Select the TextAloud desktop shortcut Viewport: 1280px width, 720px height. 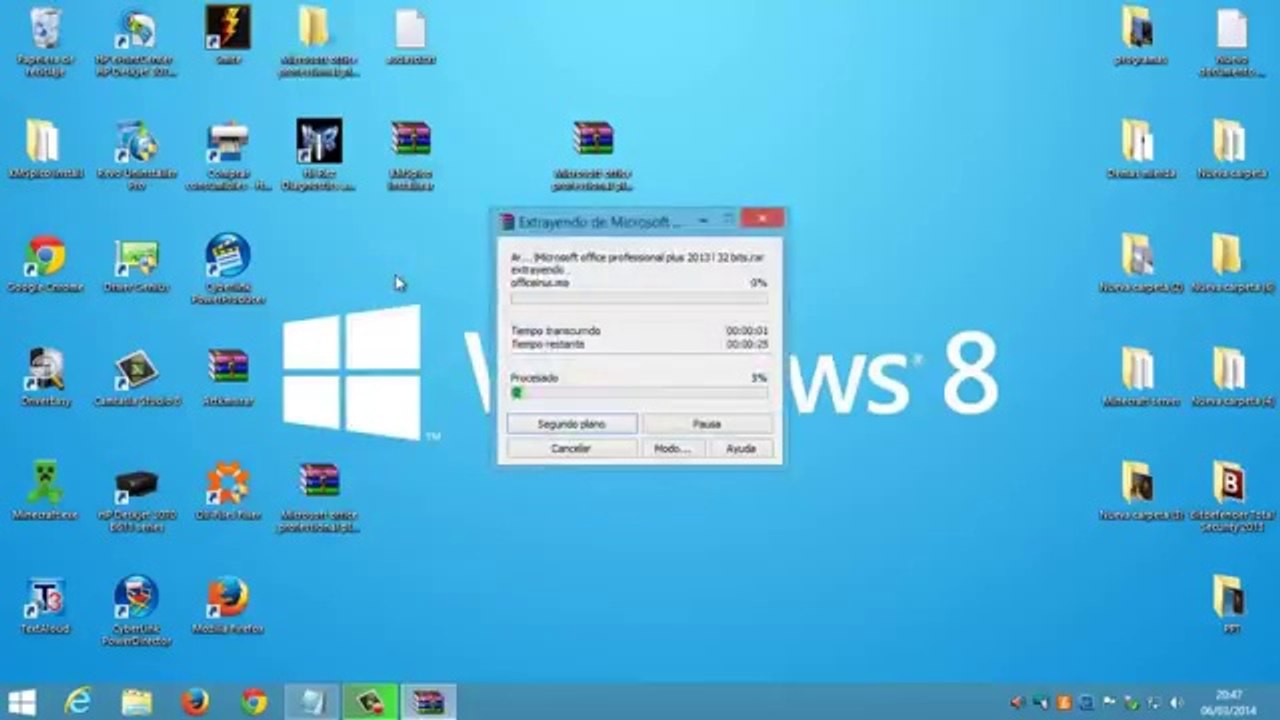tap(44, 606)
